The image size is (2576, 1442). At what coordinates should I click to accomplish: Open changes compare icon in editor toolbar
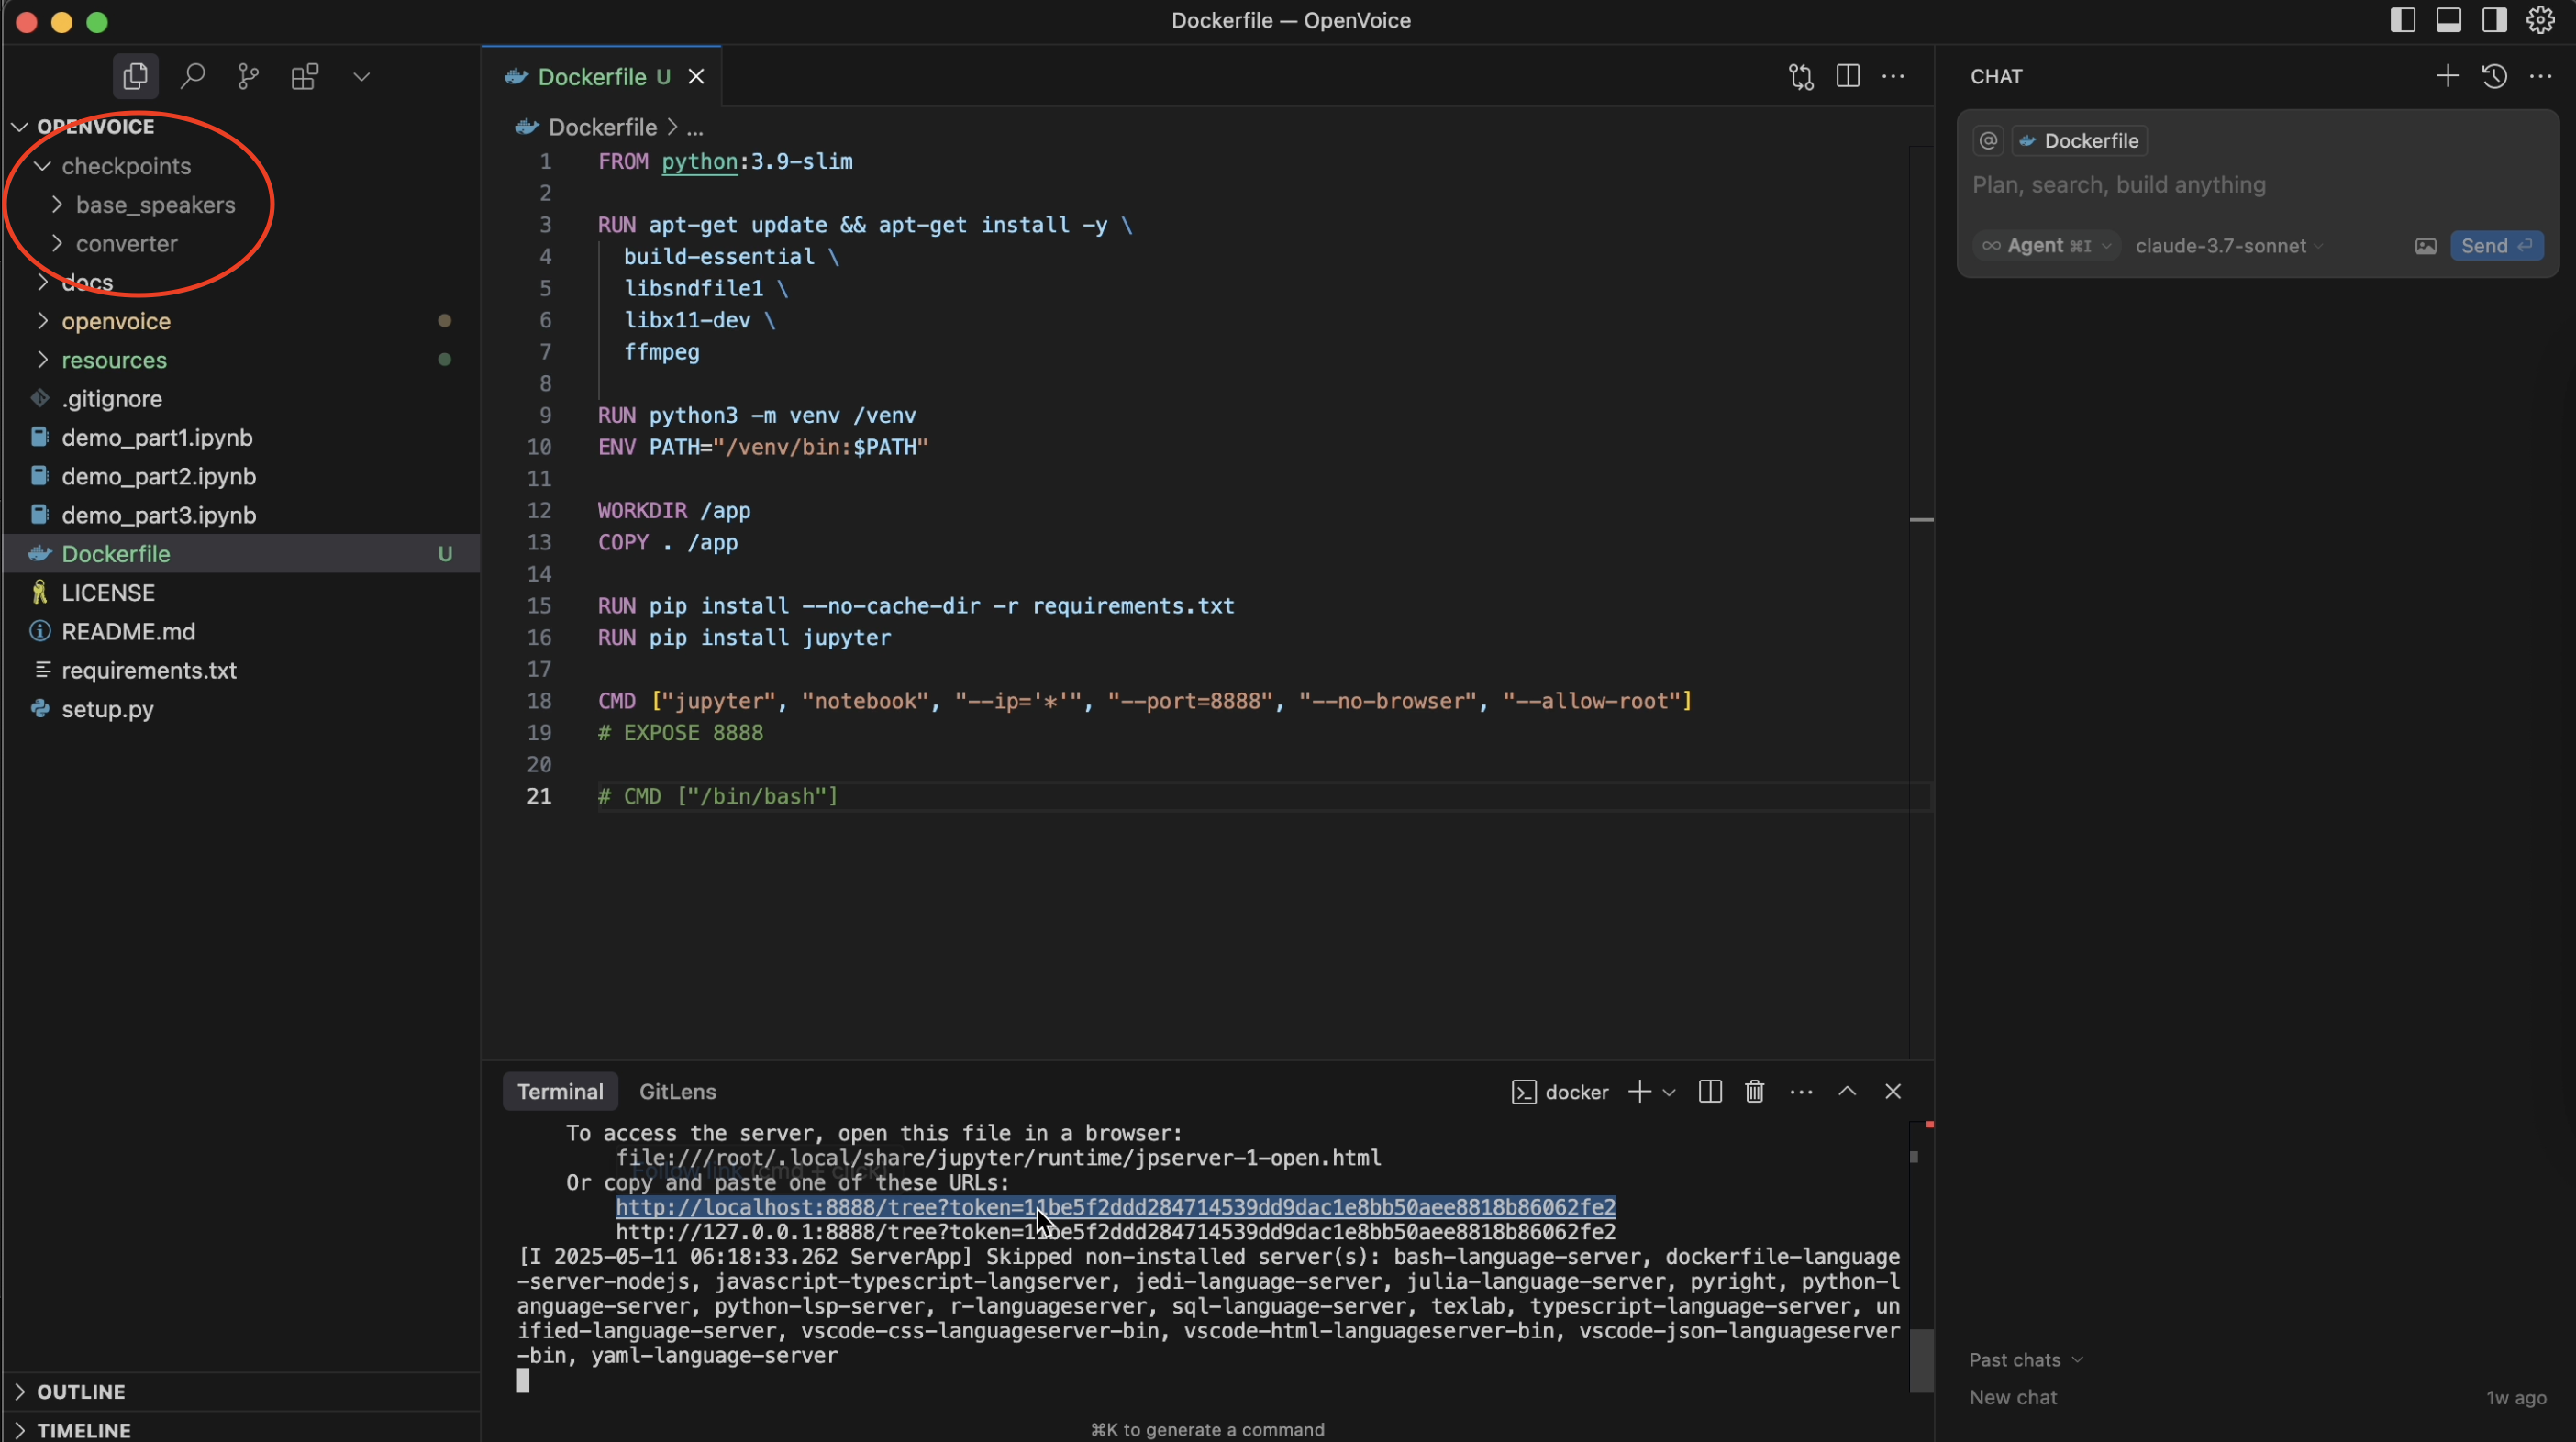[1801, 77]
